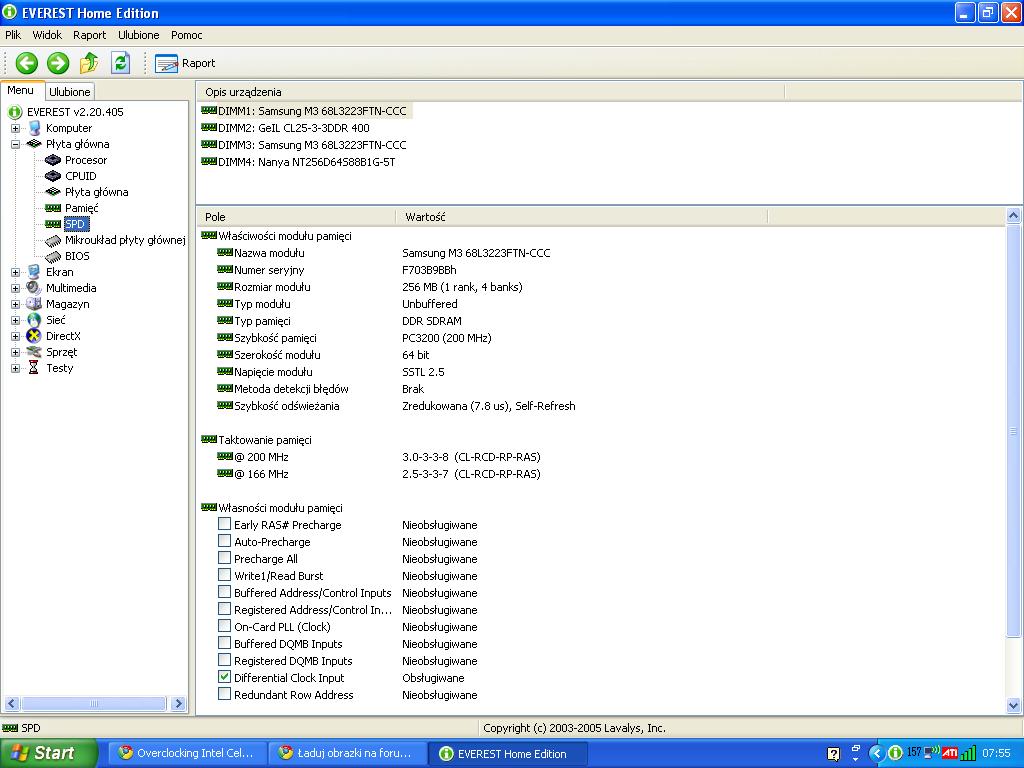
Task: Open the Ulubione menu
Action: tap(138, 35)
